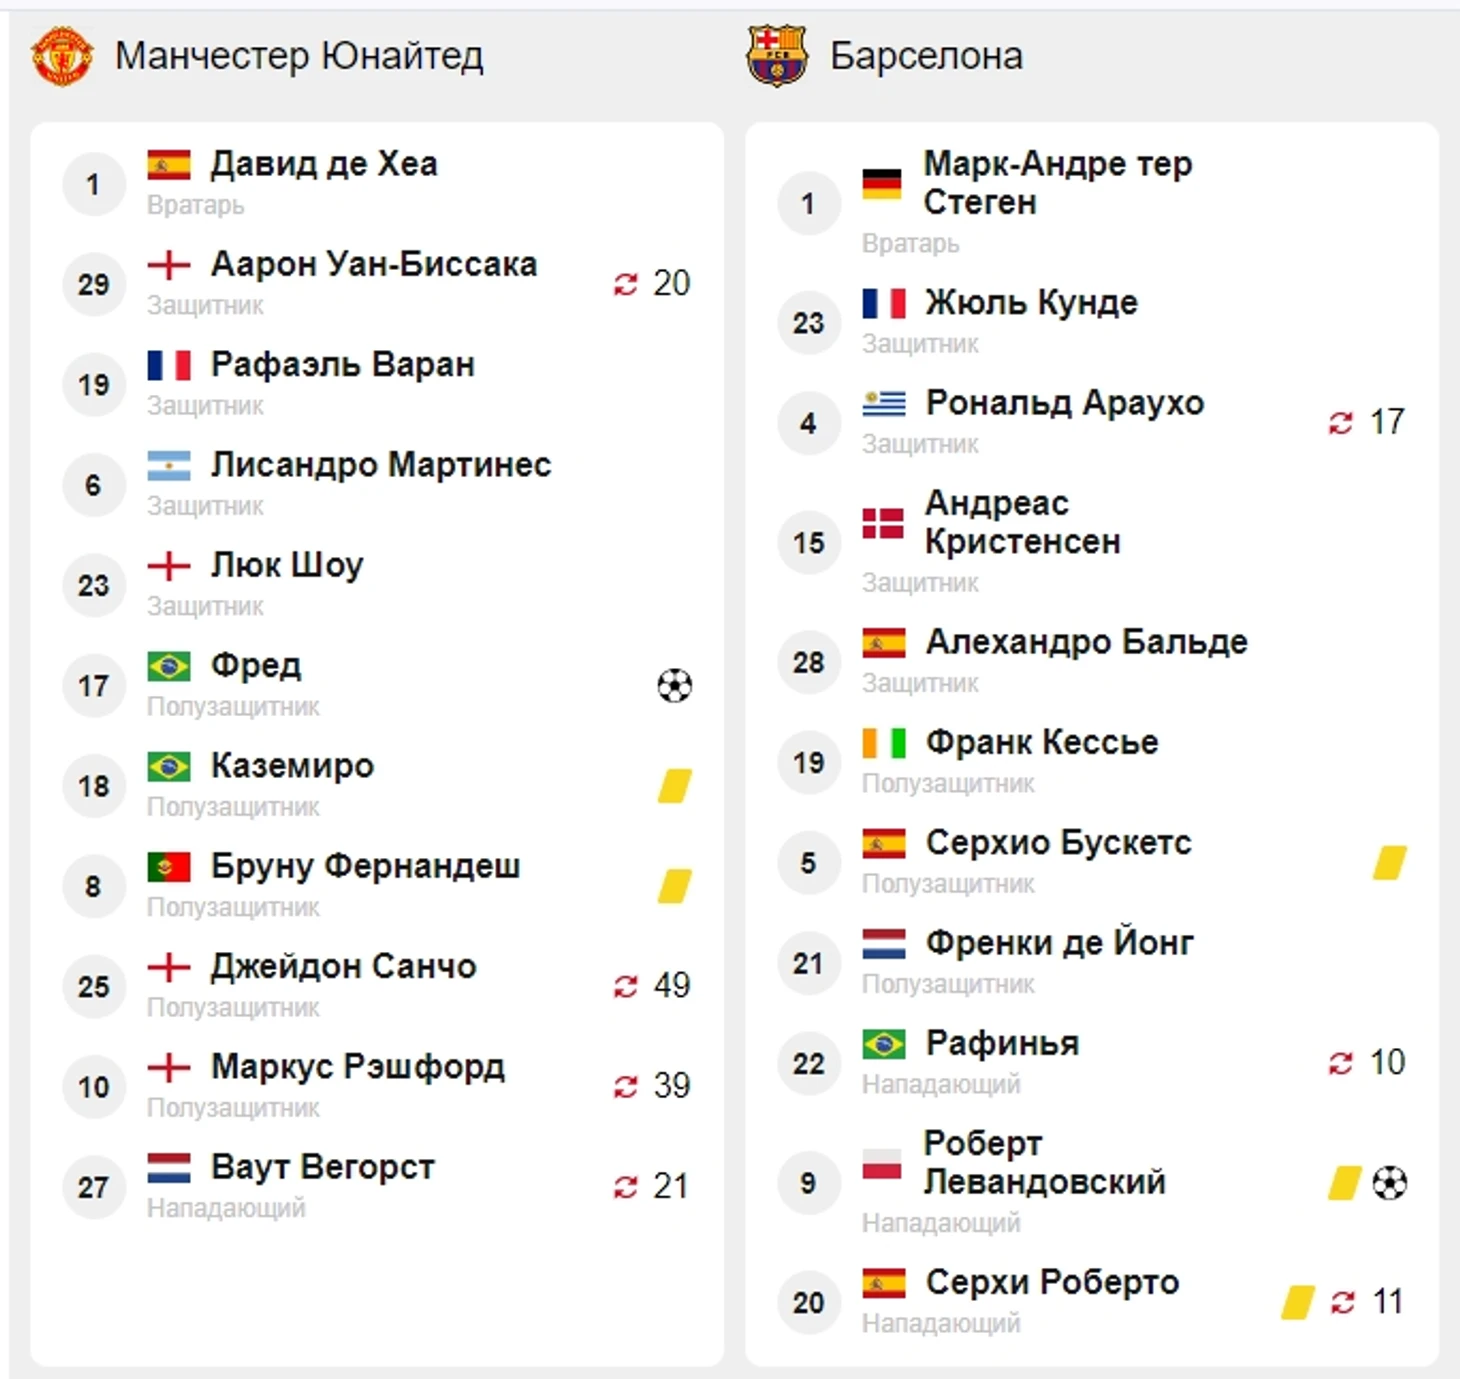Click shirt number 27 beside Ваут Вегорст
Image resolution: width=1460 pixels, height=1379 pixels.
coord(94,1187)
